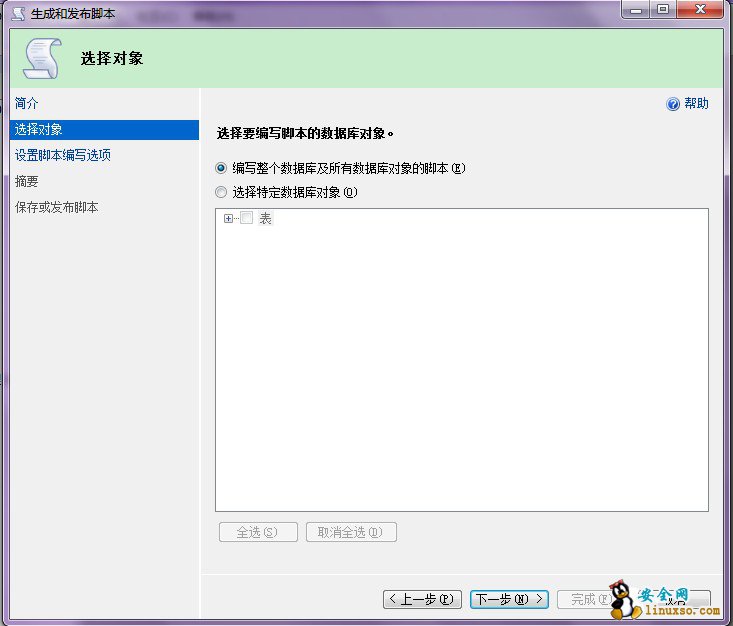This screenshot has width=733, height=626.
Task: Close the 生成和发布脚本 window
Action: [x=698, y=9]
